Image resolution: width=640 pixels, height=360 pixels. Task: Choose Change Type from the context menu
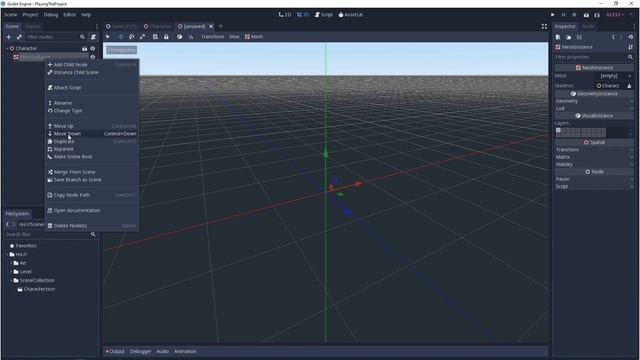tap(92, 111)
